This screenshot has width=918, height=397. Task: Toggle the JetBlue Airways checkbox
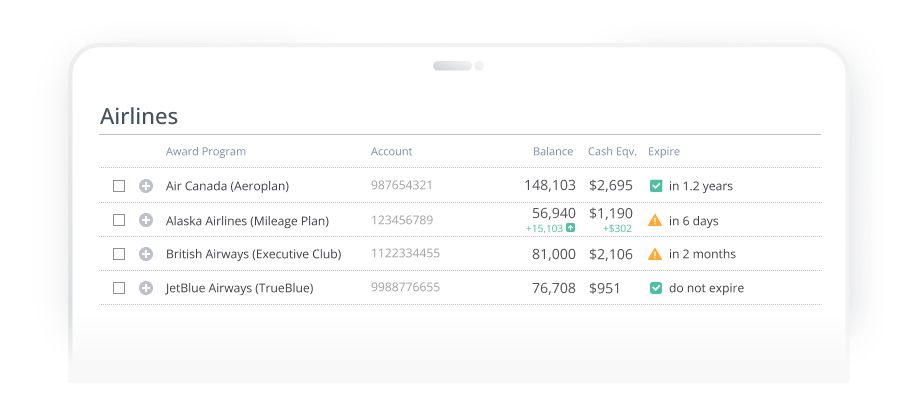tap(119, 288)
